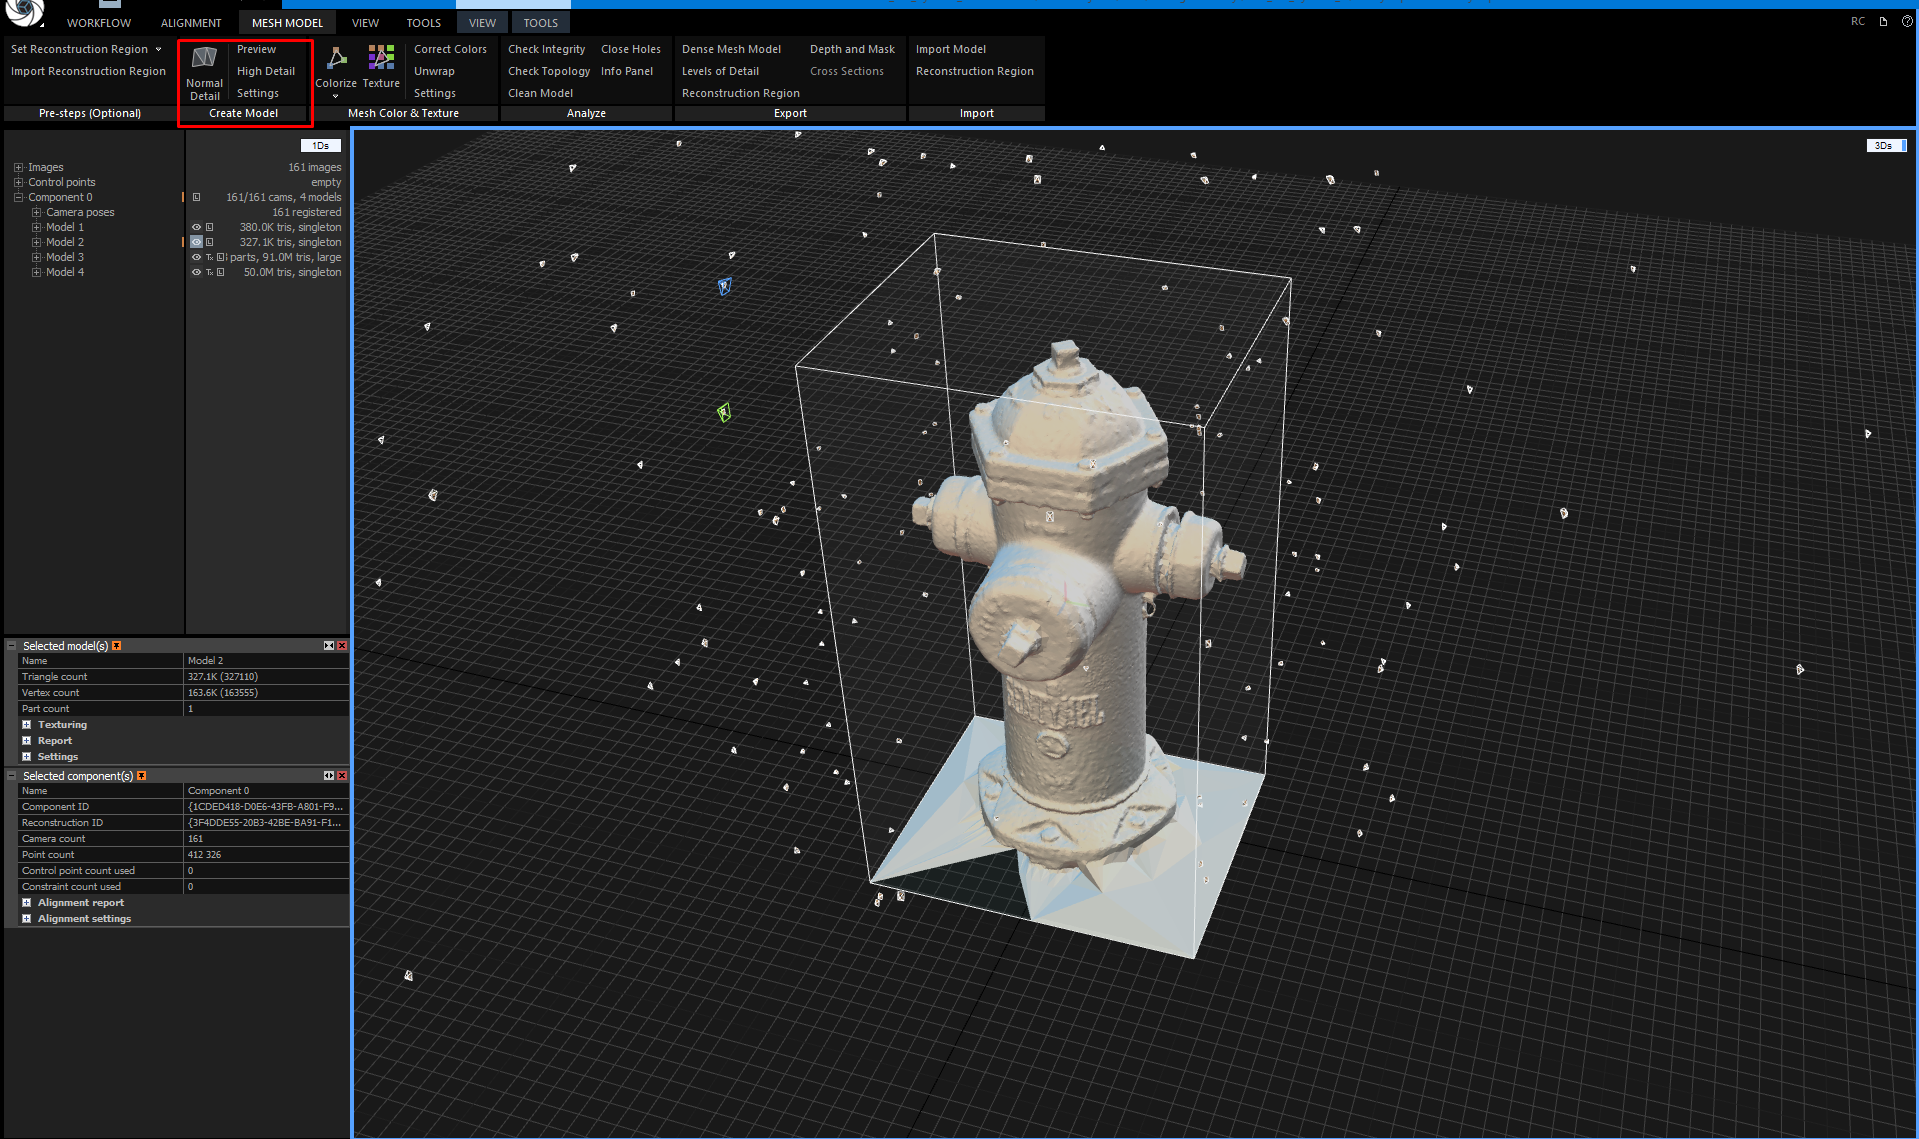Click the Normal Detail model icon
Image resolution: width=1919 pixels, height=1139 pixels.
[x=204, y=59]
